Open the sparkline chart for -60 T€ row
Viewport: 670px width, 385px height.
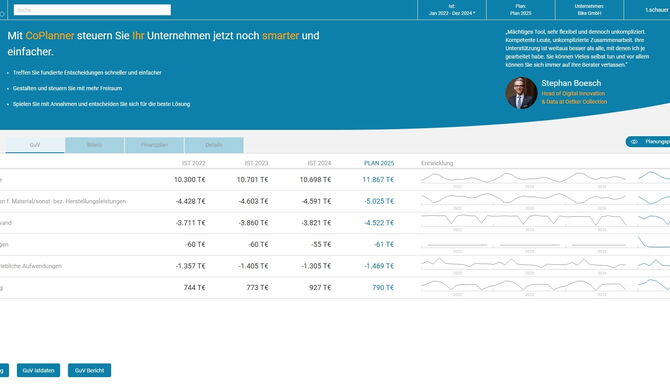tap(523, 244)
